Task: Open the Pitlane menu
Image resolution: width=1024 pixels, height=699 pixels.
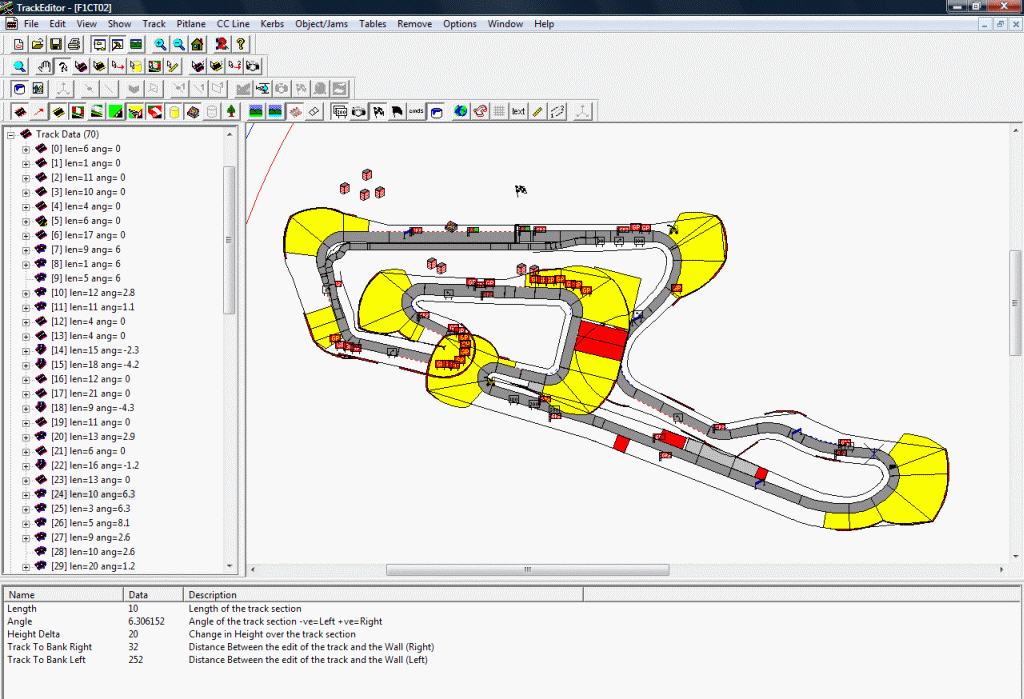Action: pyautogui.click(x=191, y=23)
